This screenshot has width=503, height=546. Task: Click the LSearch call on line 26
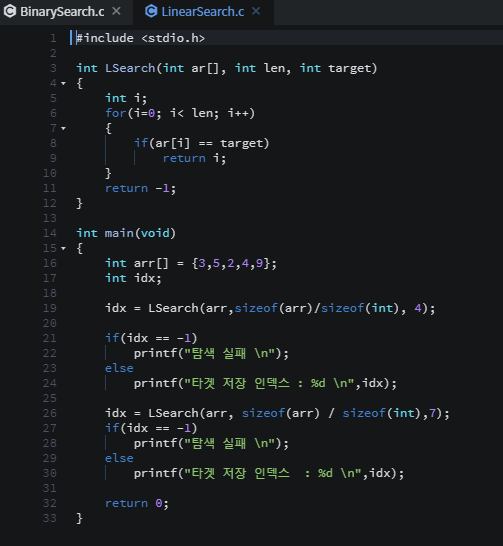[x=299, y=413]
